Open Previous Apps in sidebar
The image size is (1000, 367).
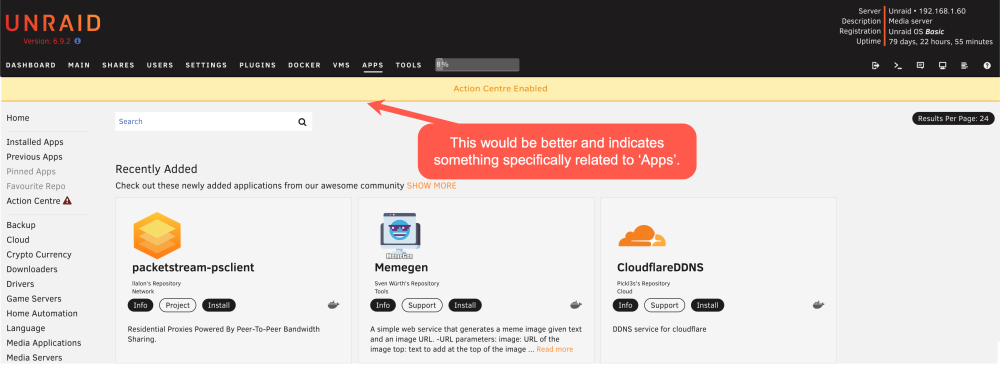pos(34,157)
